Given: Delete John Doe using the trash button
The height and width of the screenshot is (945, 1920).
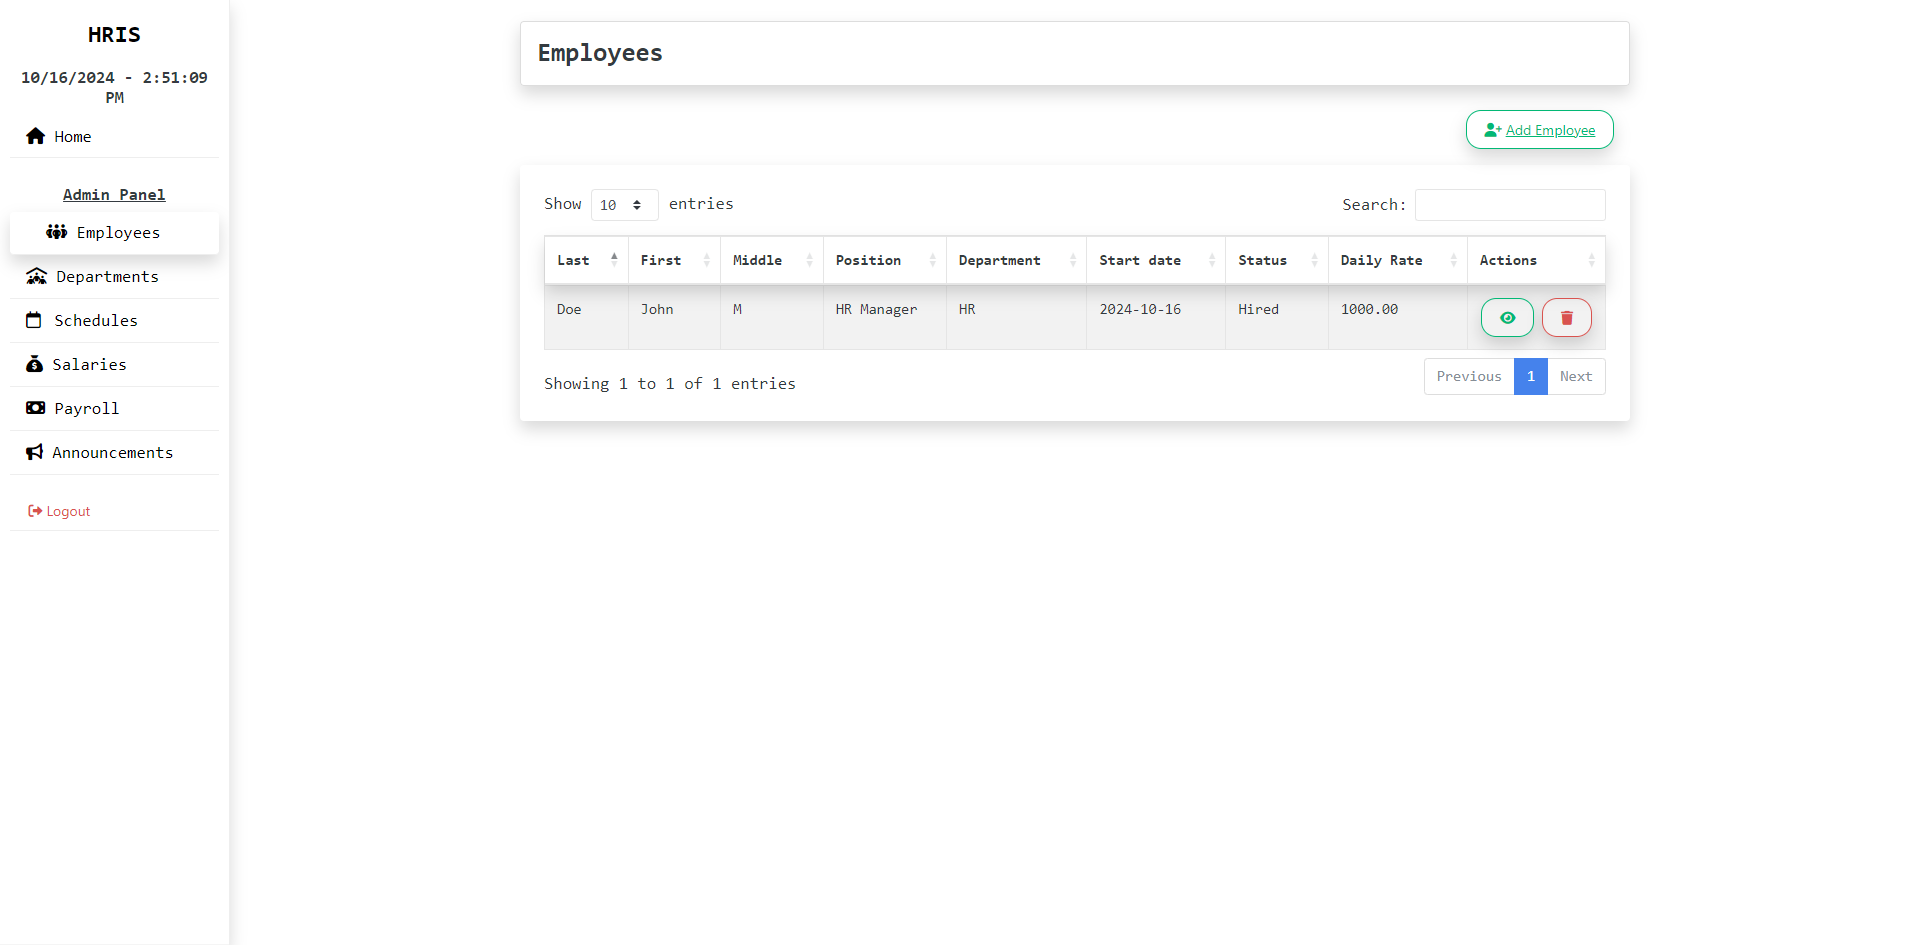Looking at the screenshot, I should 1566,317.
